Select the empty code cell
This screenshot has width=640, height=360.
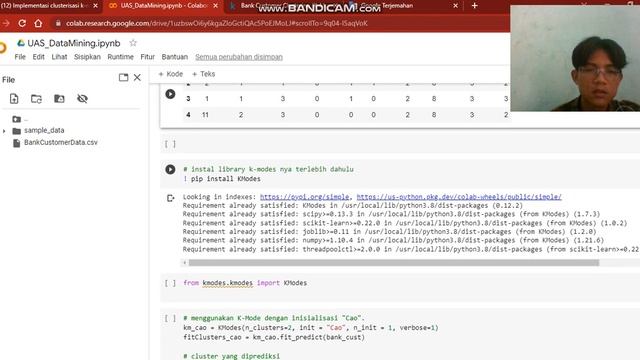(400, 144)
